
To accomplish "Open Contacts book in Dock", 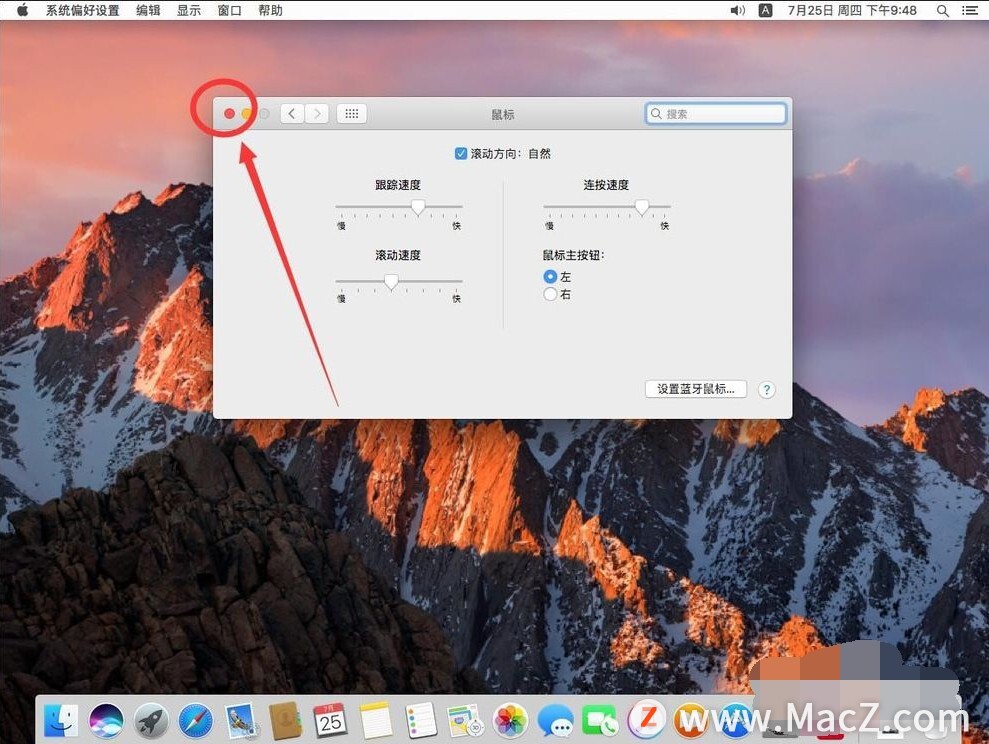I will coord(286,720).
